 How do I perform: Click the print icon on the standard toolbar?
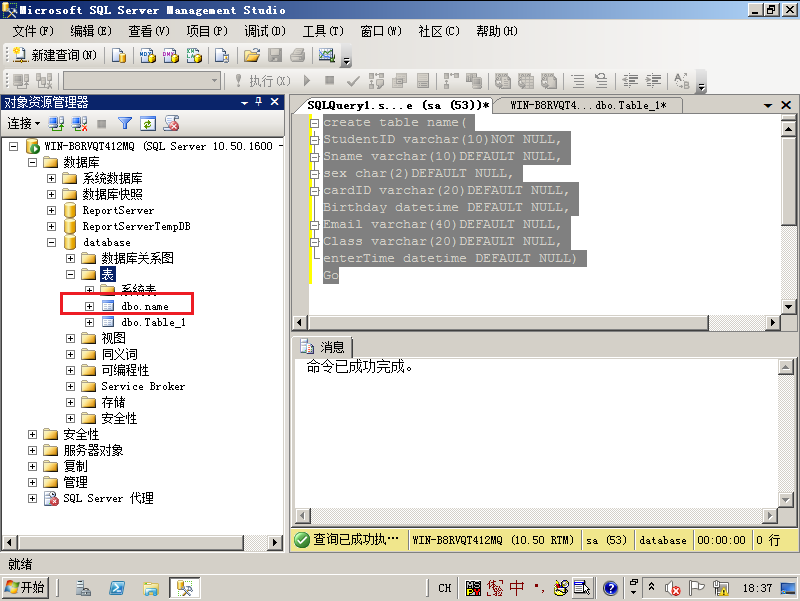[296, 58]
